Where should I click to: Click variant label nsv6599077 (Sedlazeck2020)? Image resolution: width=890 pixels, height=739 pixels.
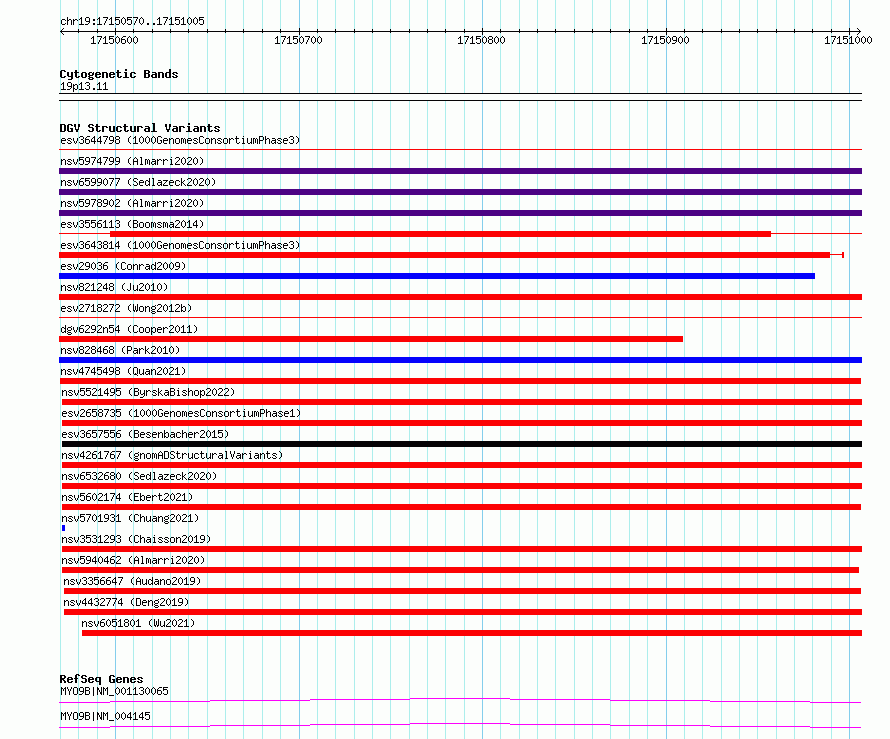pos(138,182)
